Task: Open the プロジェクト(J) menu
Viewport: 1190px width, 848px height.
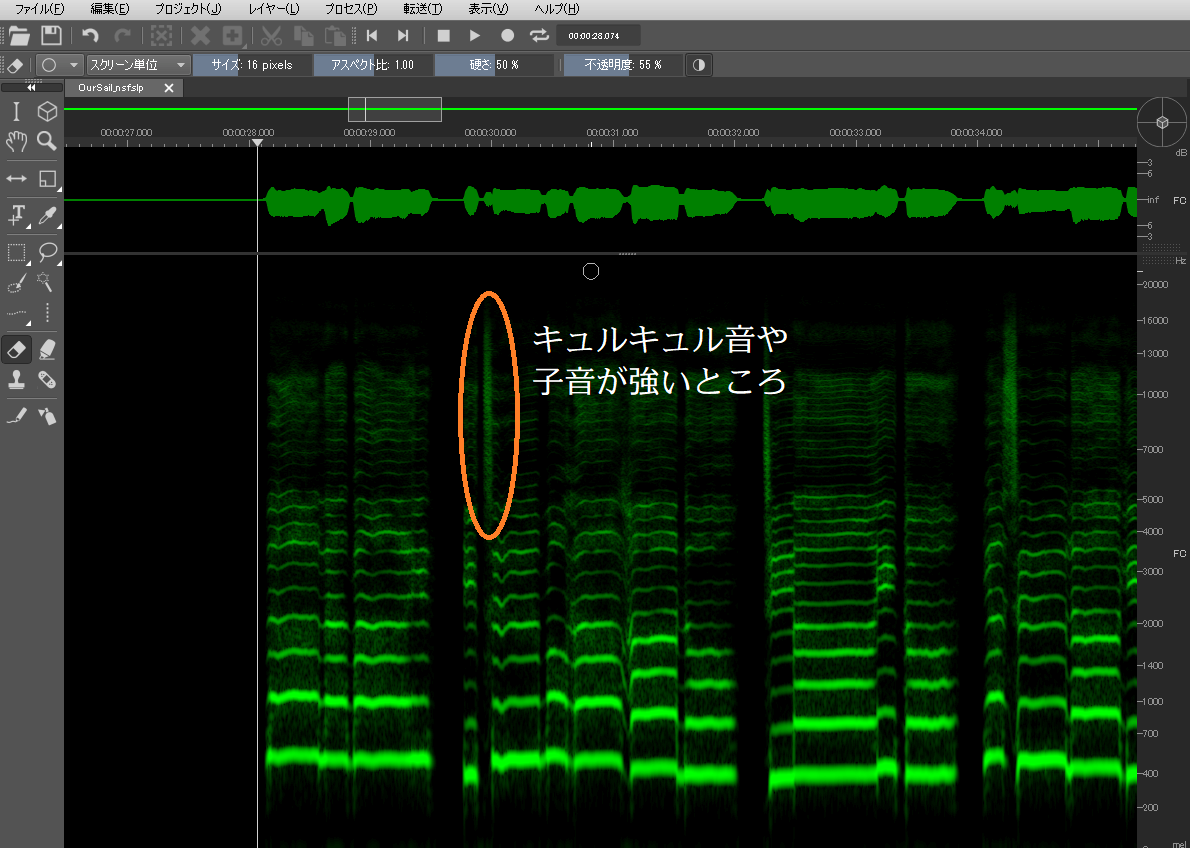Action: (x=187, y=9)
